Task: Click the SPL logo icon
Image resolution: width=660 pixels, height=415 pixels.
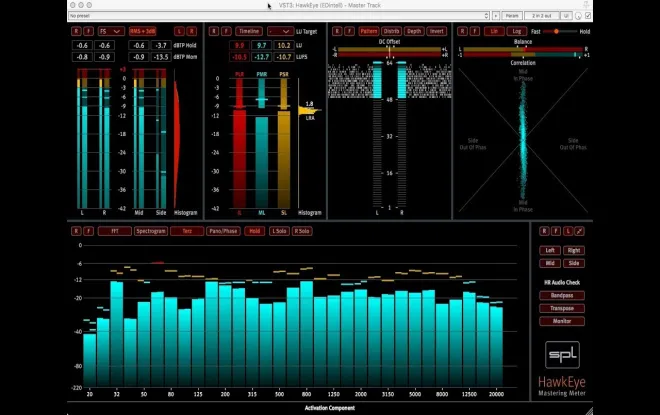Action: [562, 354]
